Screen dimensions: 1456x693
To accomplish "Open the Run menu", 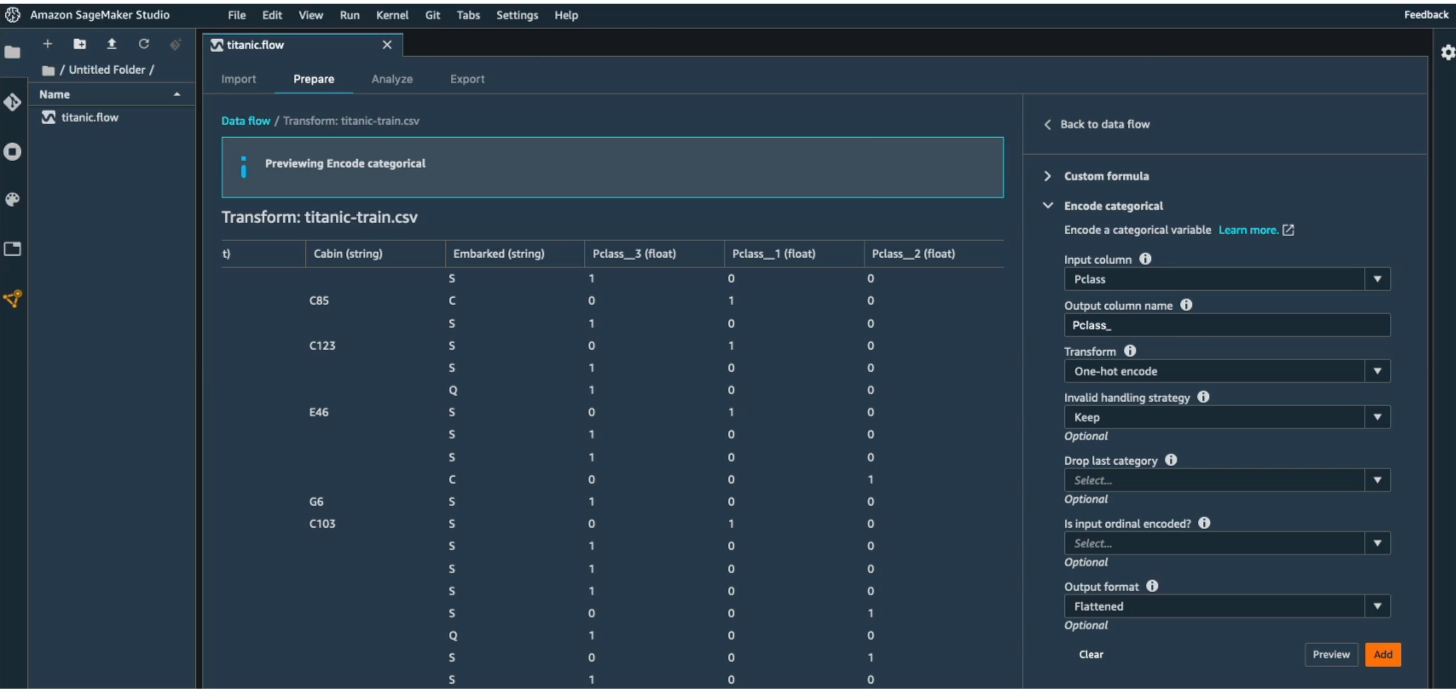I will [350, 15].
